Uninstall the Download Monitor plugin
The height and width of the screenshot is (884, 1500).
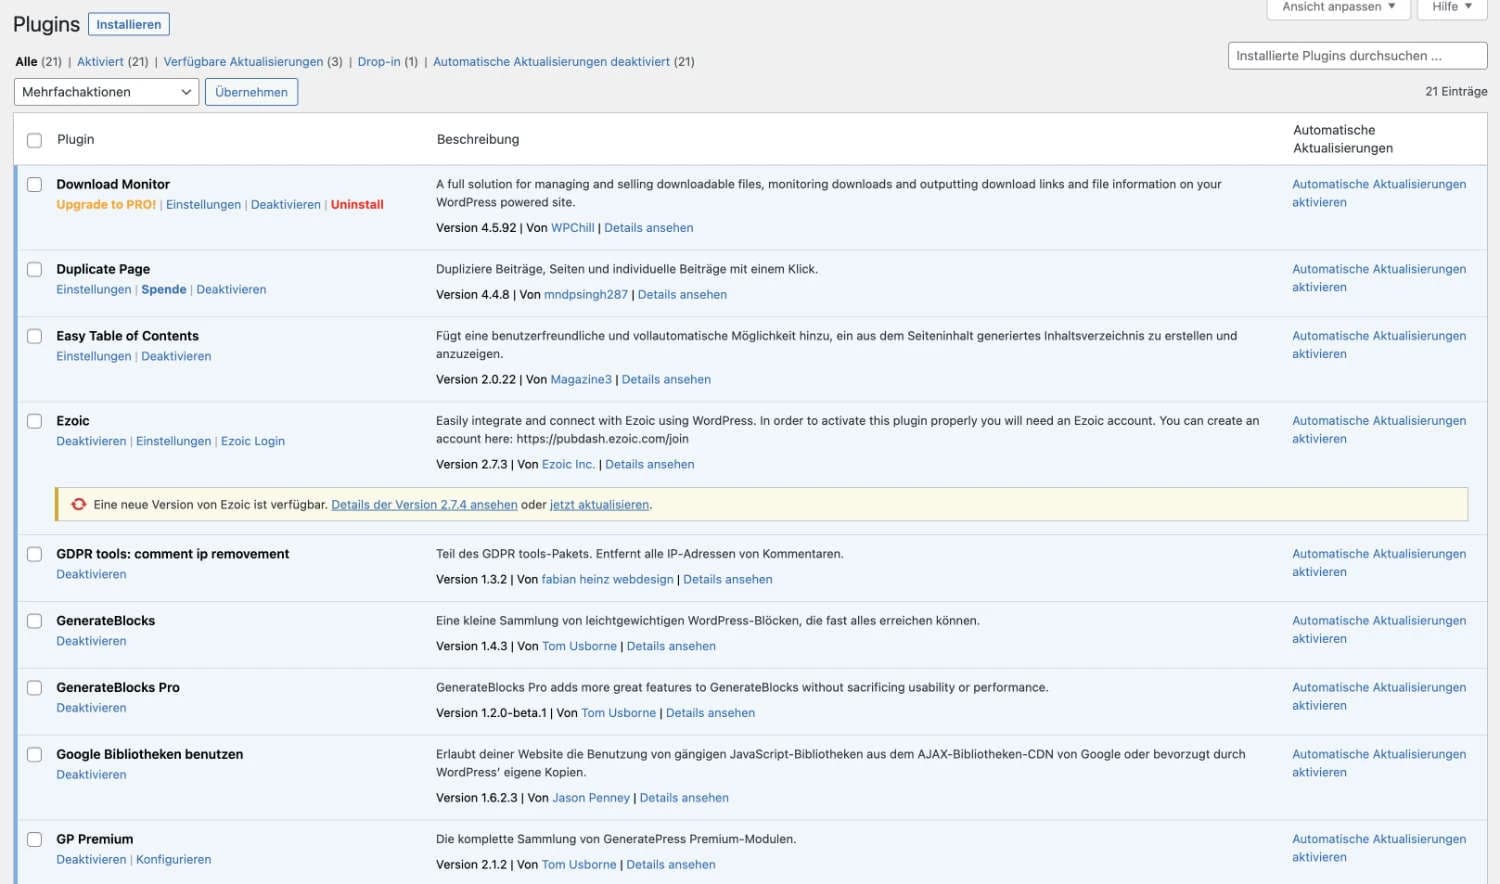coord(357,205)
